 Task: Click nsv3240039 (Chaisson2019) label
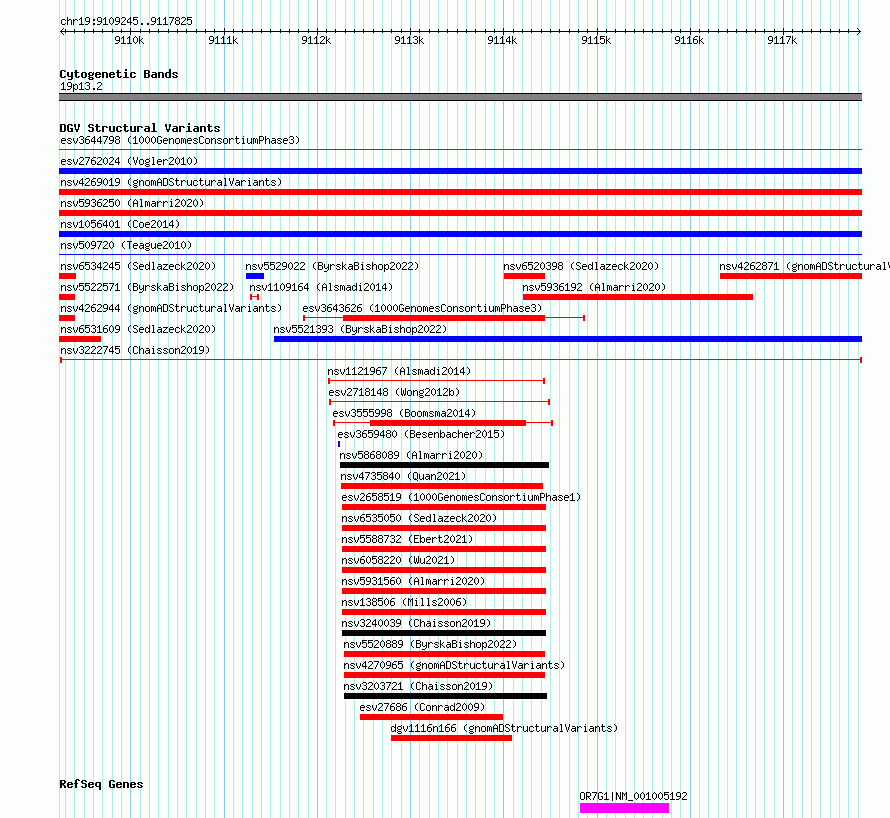[x=416, y=623]
